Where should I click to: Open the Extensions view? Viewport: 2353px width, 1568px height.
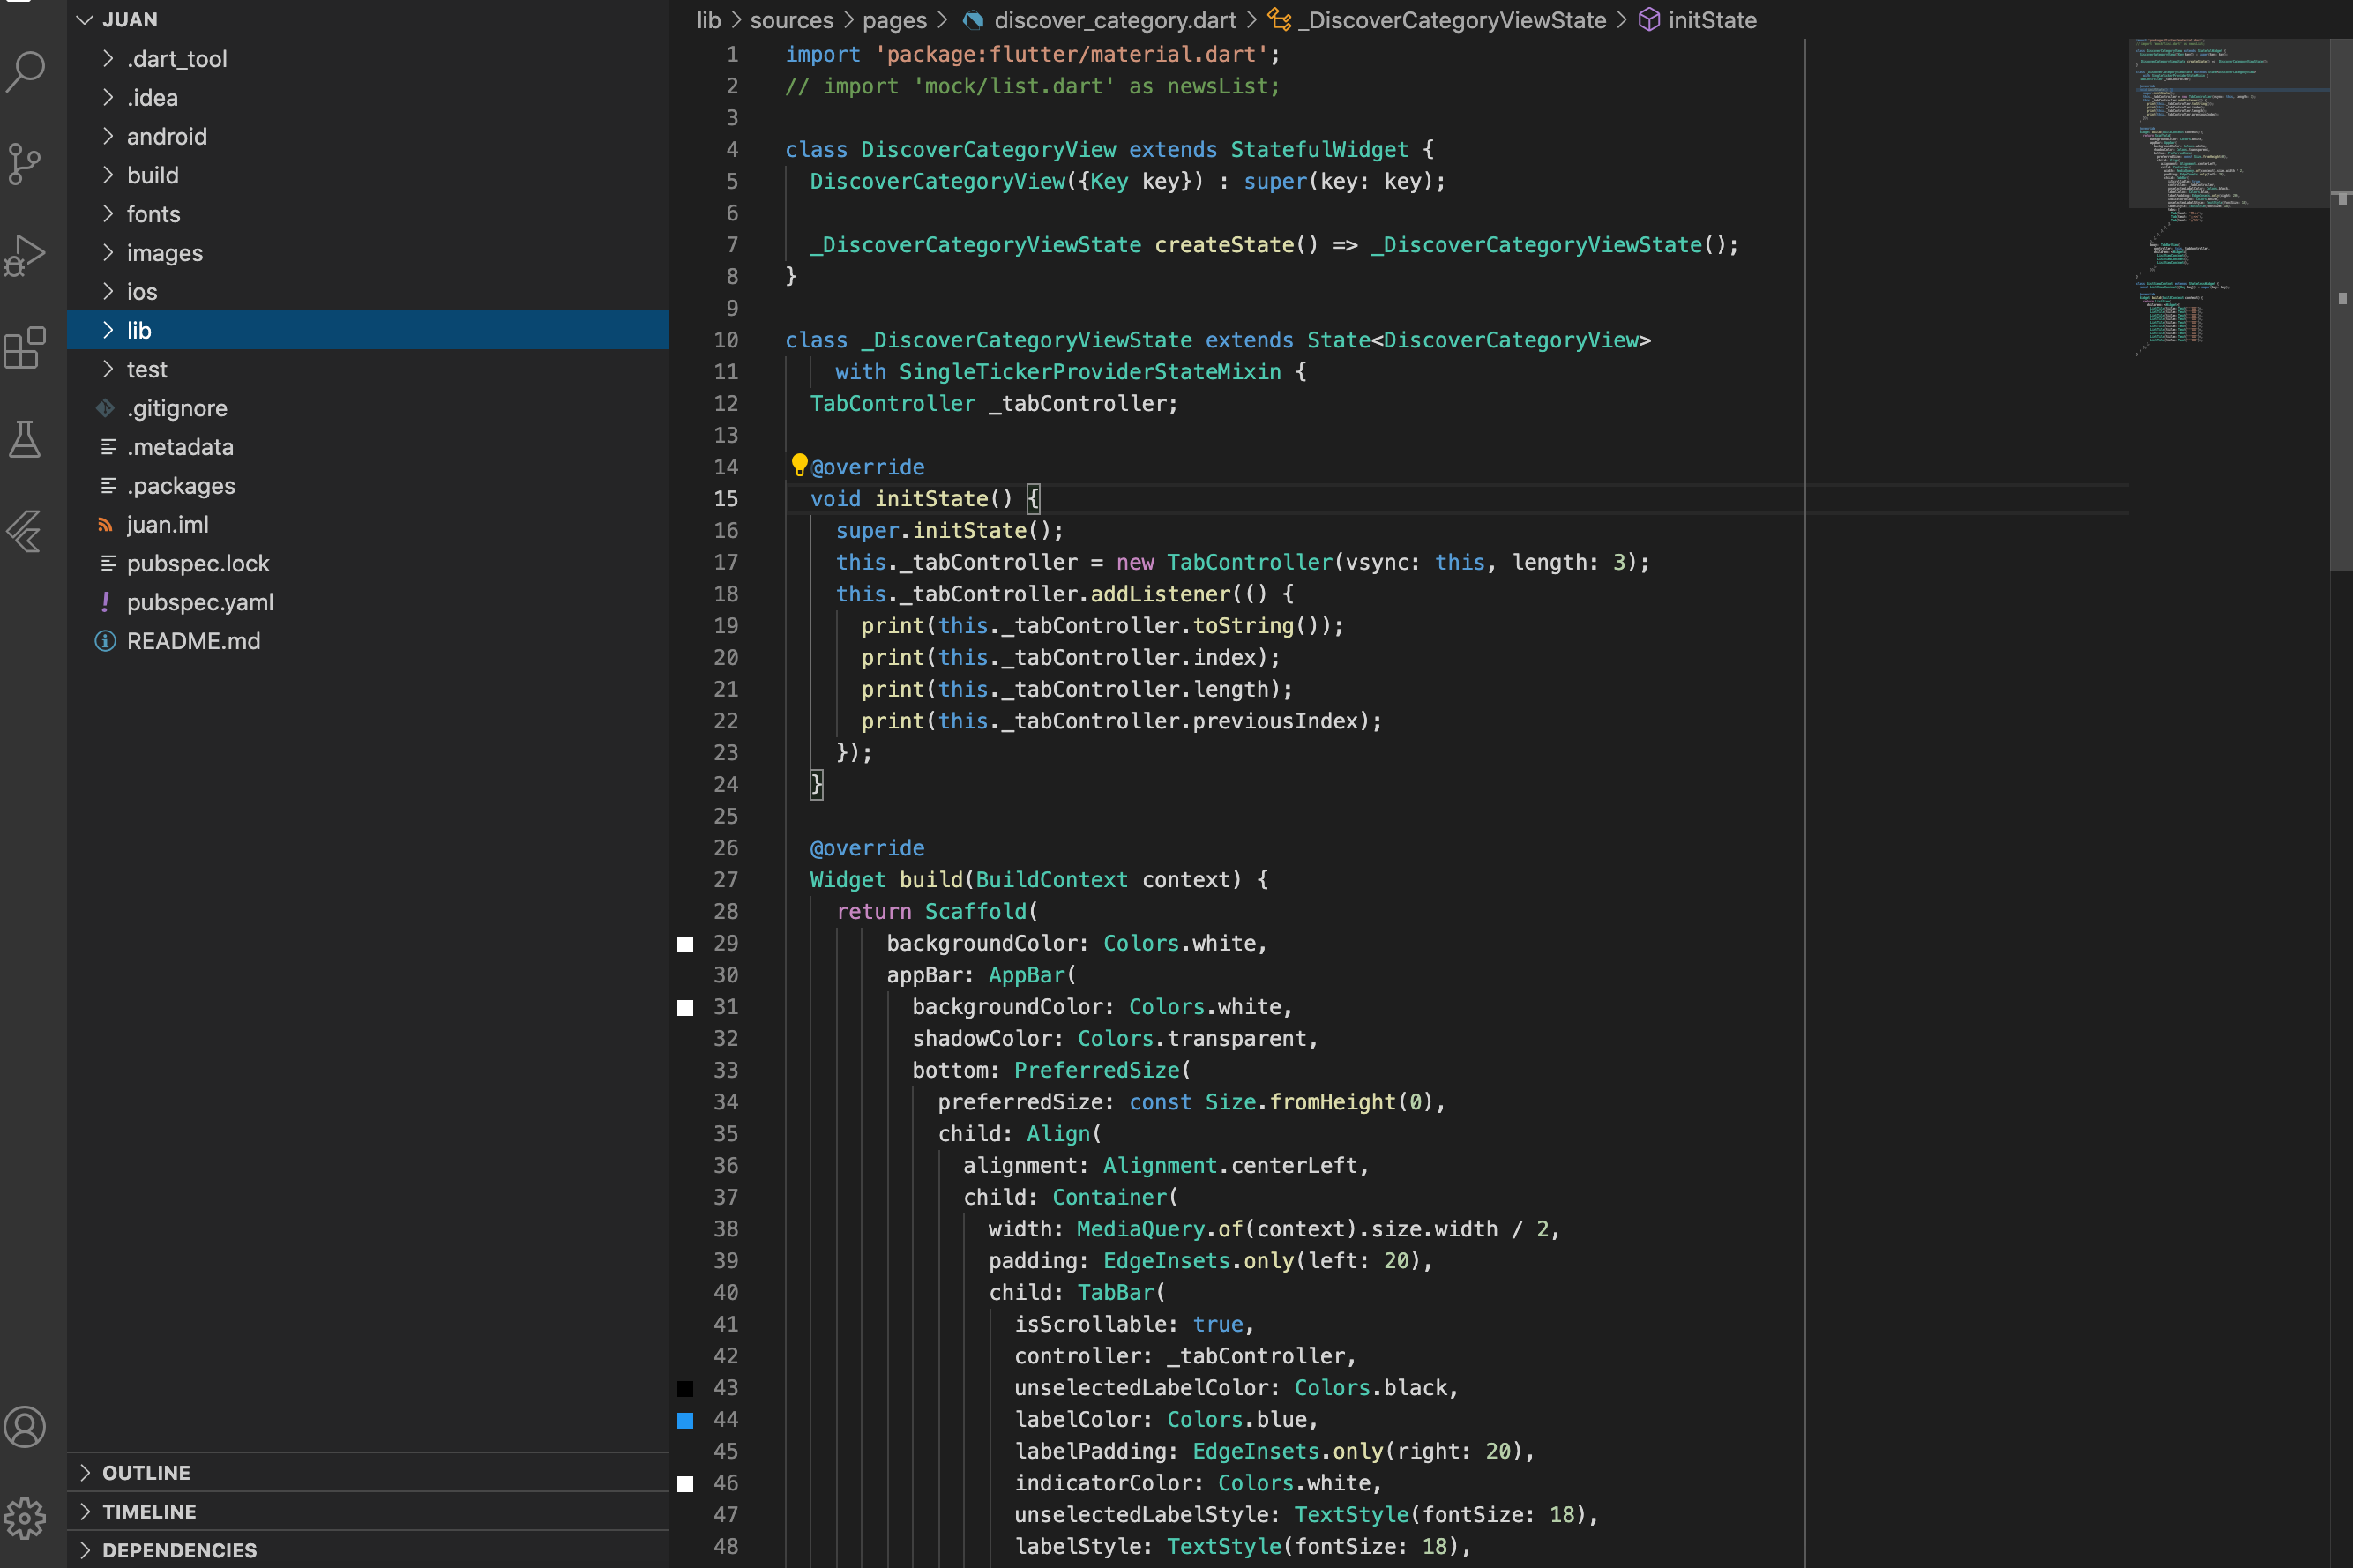(x=26, y=348)
